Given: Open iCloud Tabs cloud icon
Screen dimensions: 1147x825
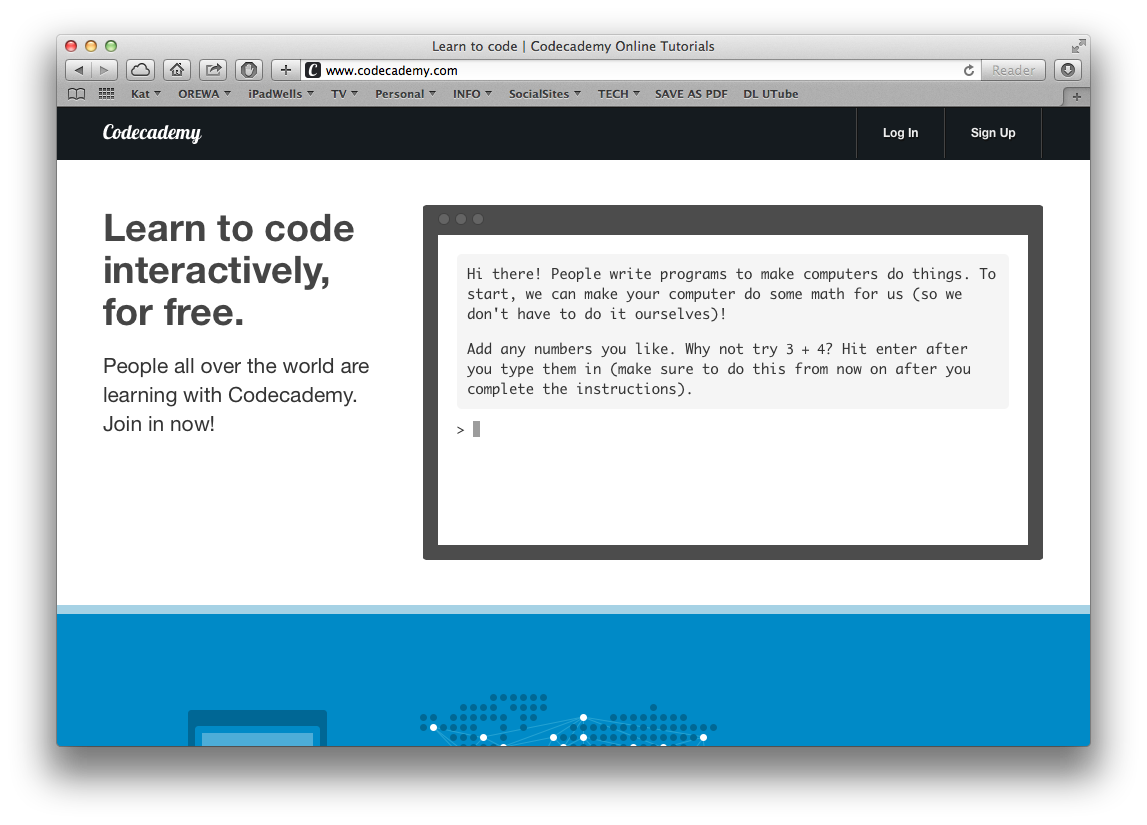Looking at the screenshot, I should 140,70.
